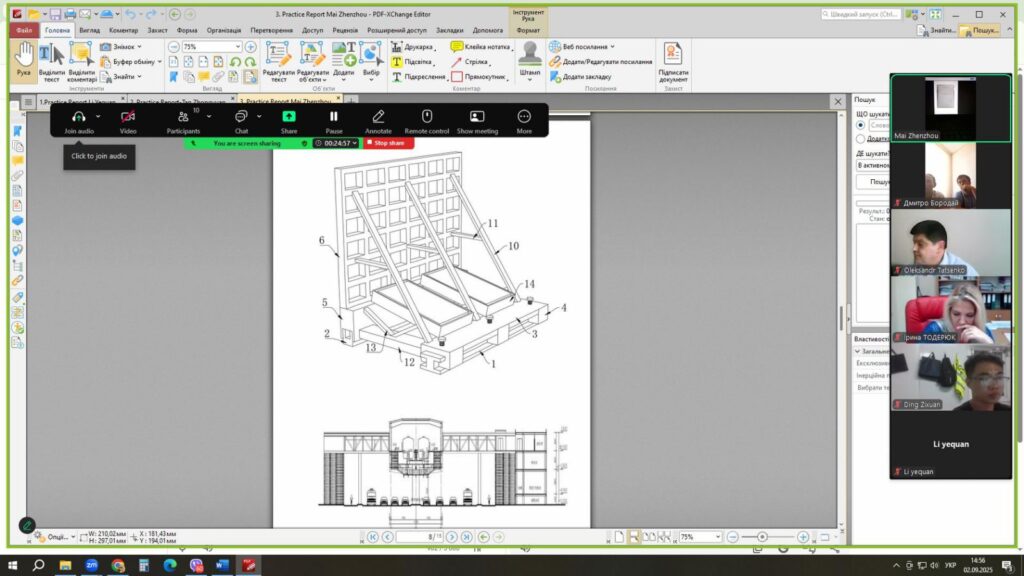The width and height of the screenshot is (1024, 576).
Task: Adjust the zoom slider in status bar
Action: point(762,537)
